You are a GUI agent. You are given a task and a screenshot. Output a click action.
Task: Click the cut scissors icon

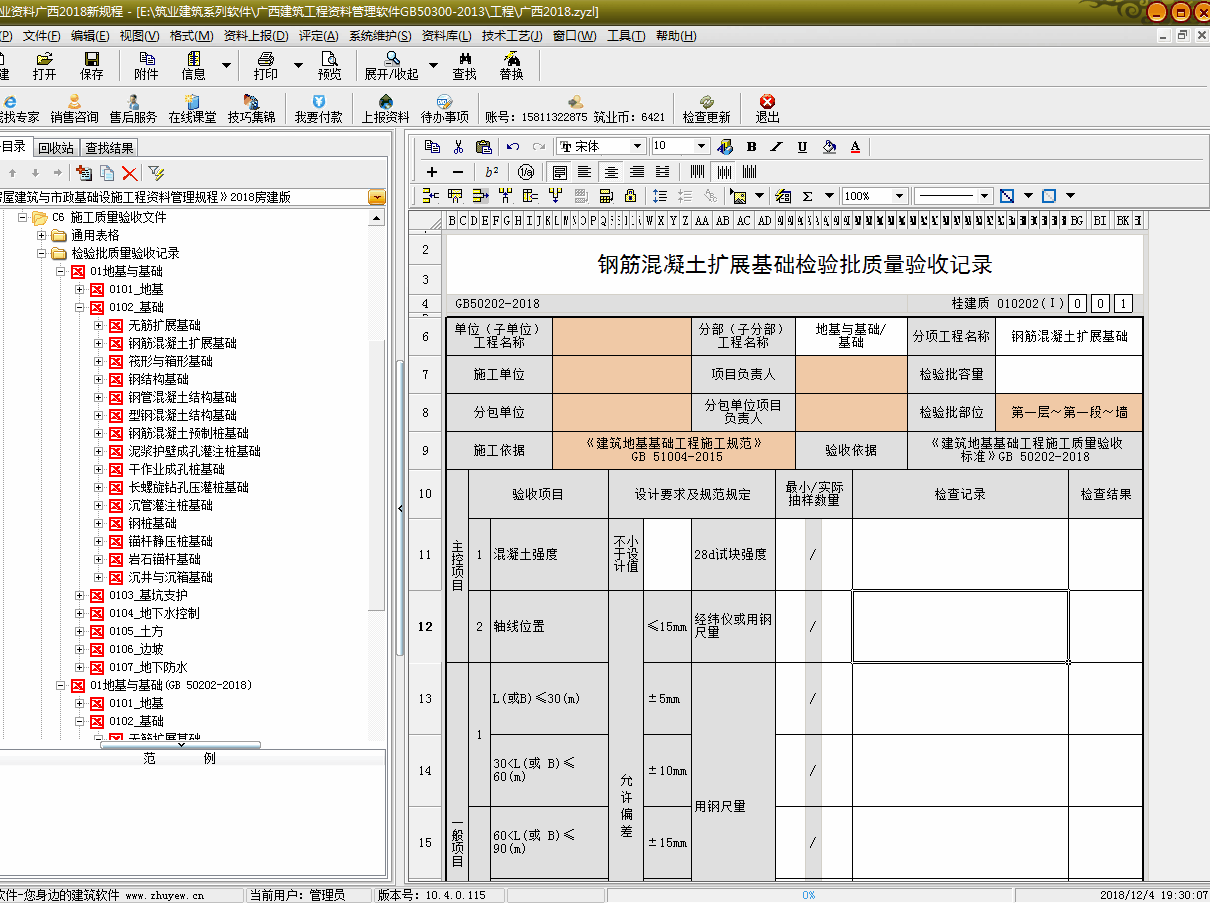pyautogui.click(x=458, y=147)
